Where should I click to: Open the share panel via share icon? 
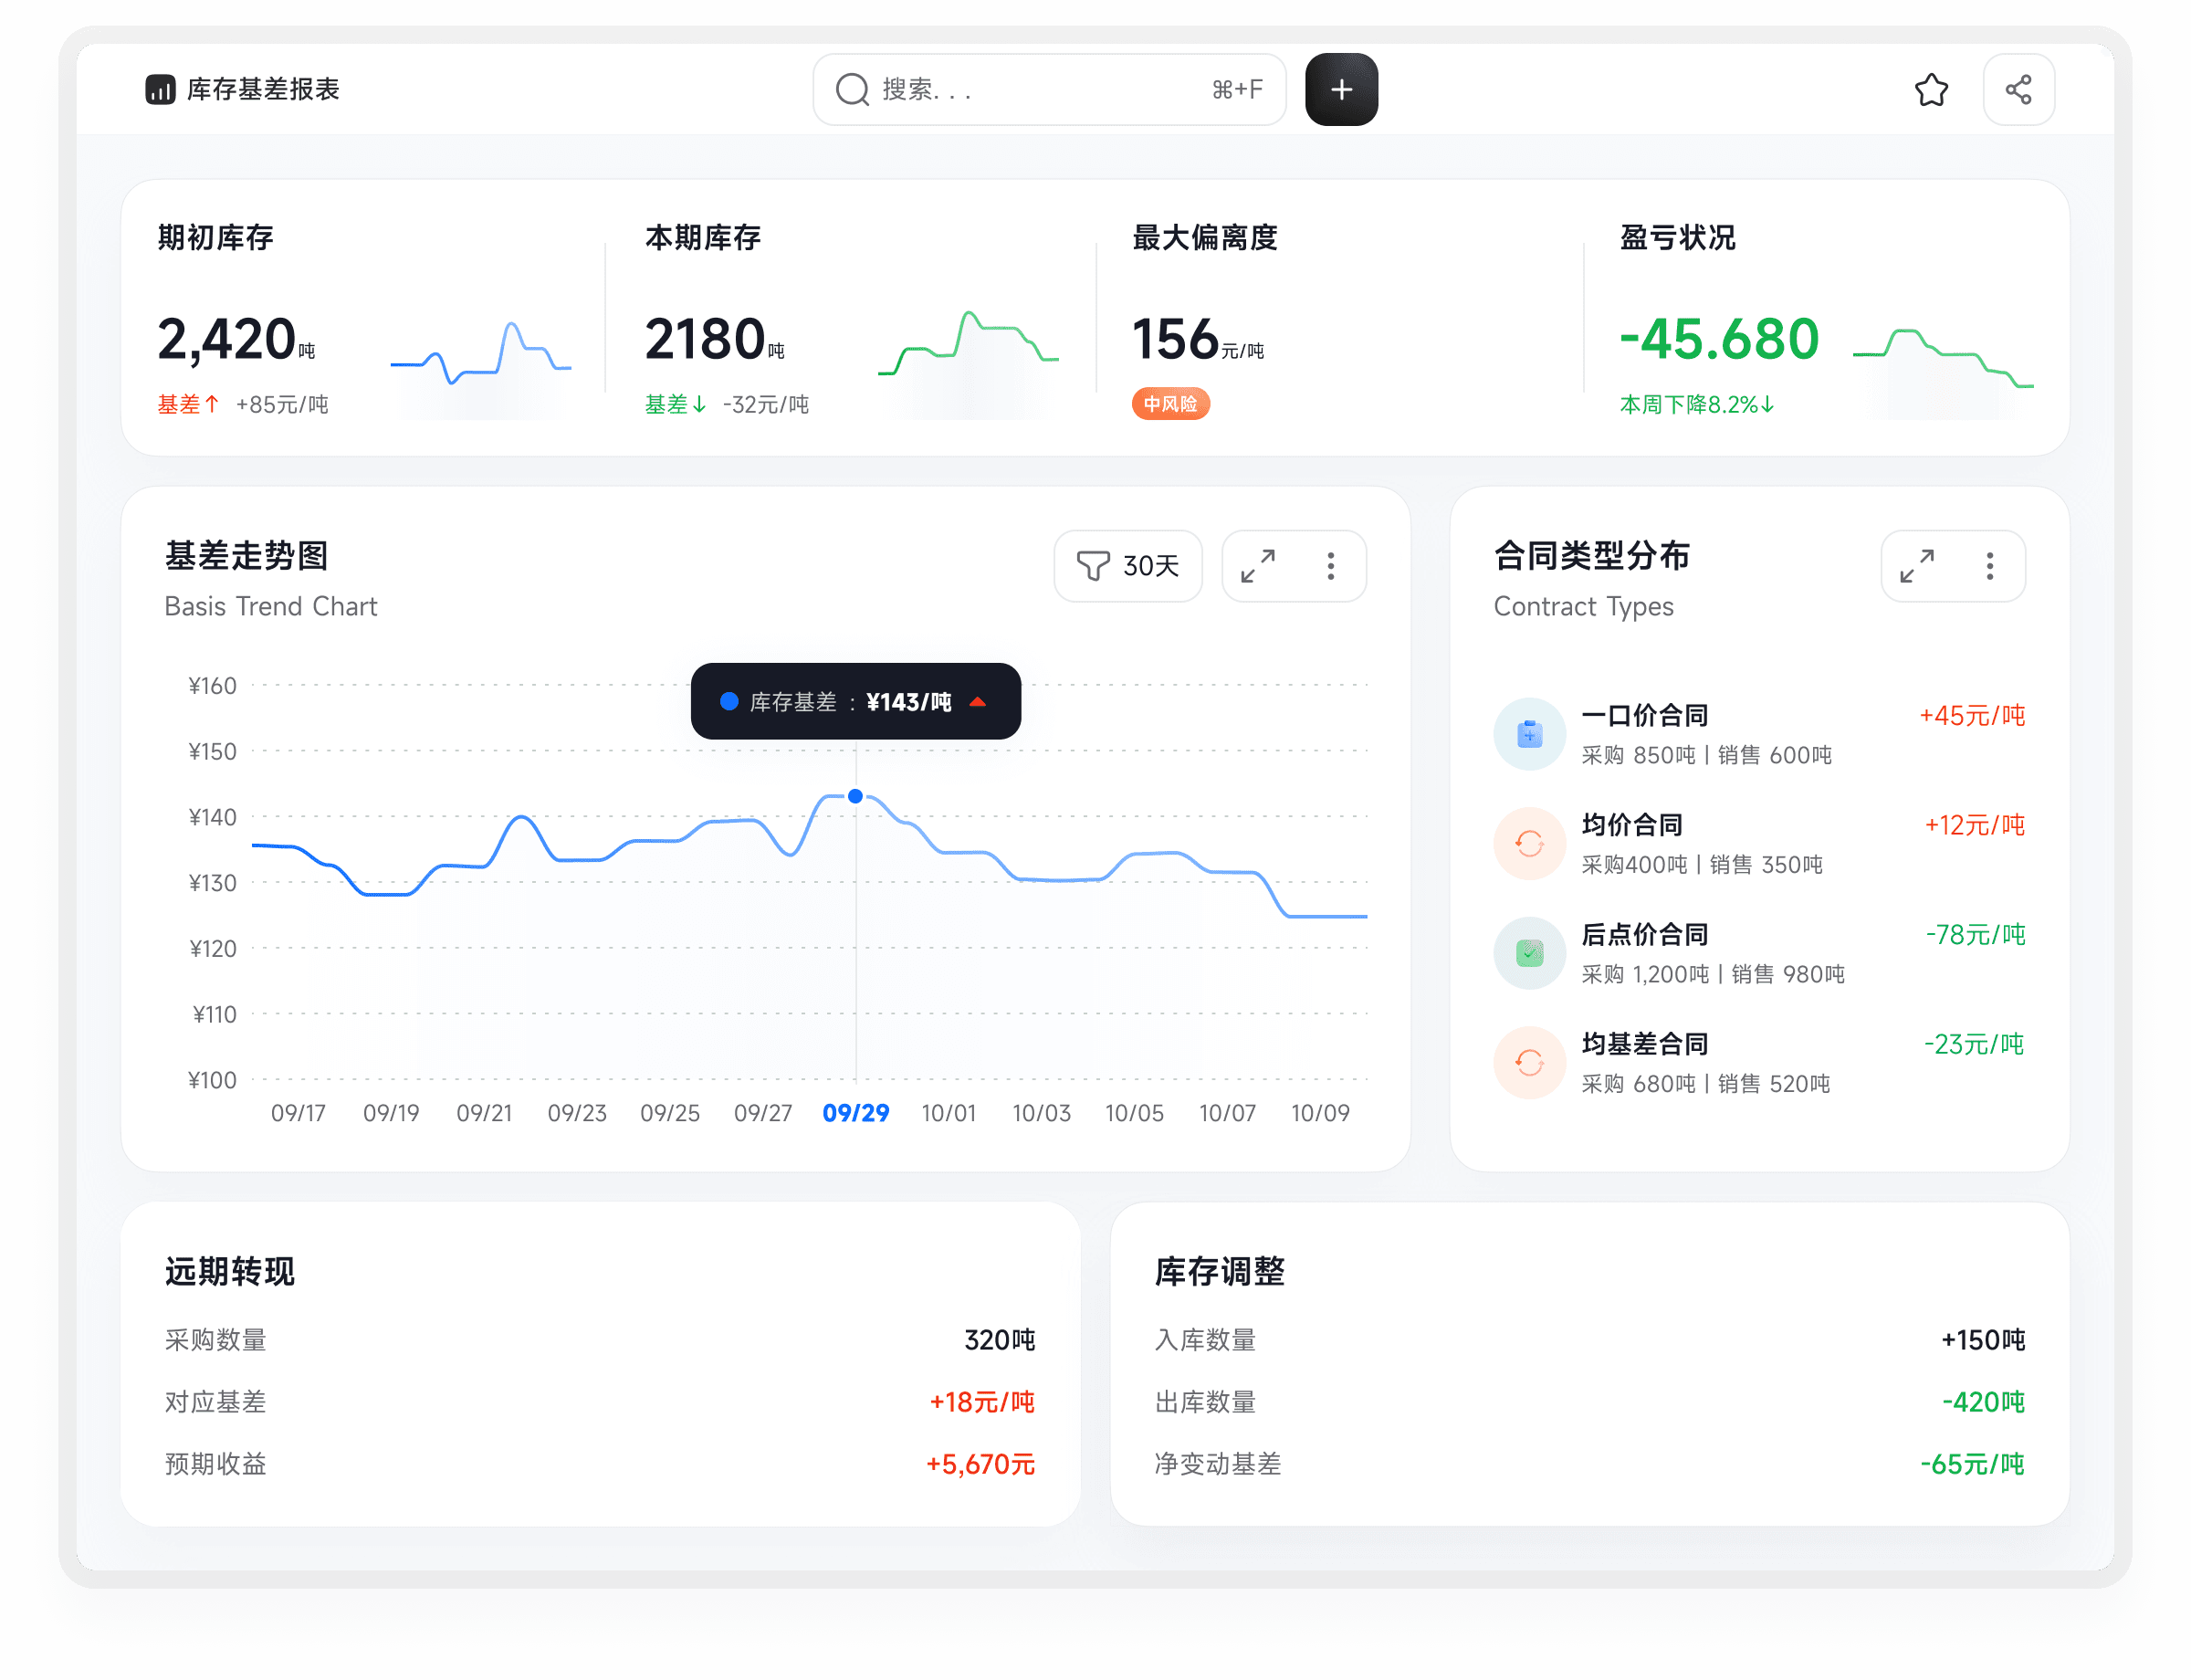[2018, 89]
